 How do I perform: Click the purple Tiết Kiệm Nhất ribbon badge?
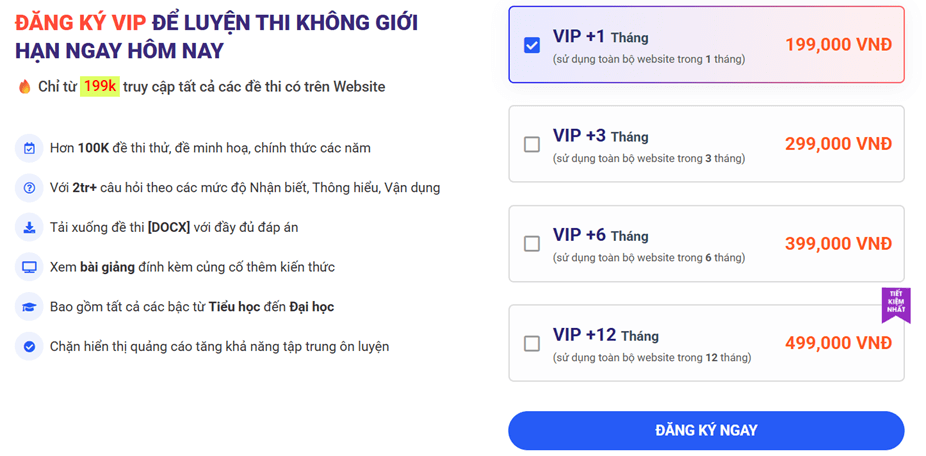(x=895, y=305)
